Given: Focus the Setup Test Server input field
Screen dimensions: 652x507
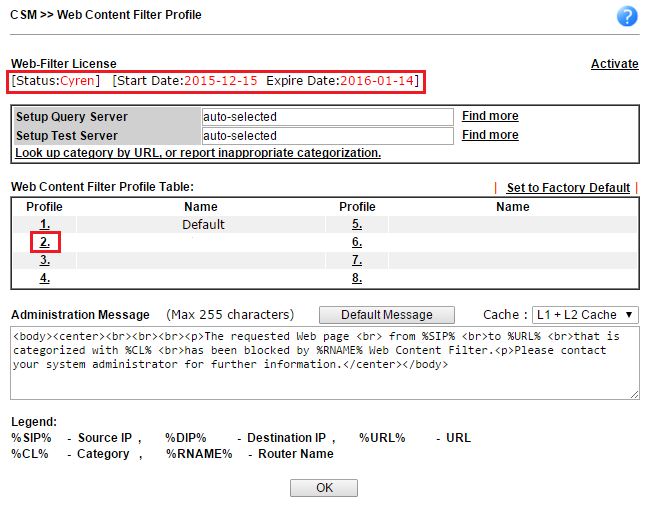Looking at the screenshot, I should click(327, 136).
